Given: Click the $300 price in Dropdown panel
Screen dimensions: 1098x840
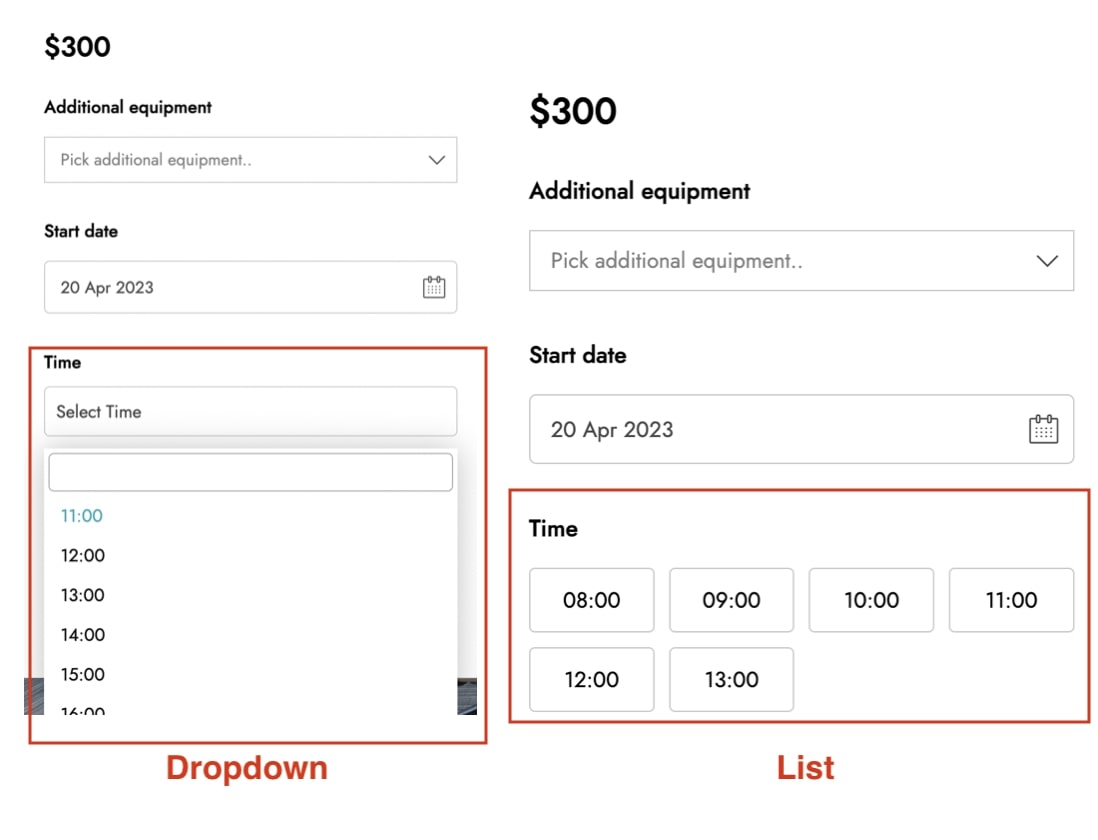Looking at the screenshot, I should coord(77,47).
